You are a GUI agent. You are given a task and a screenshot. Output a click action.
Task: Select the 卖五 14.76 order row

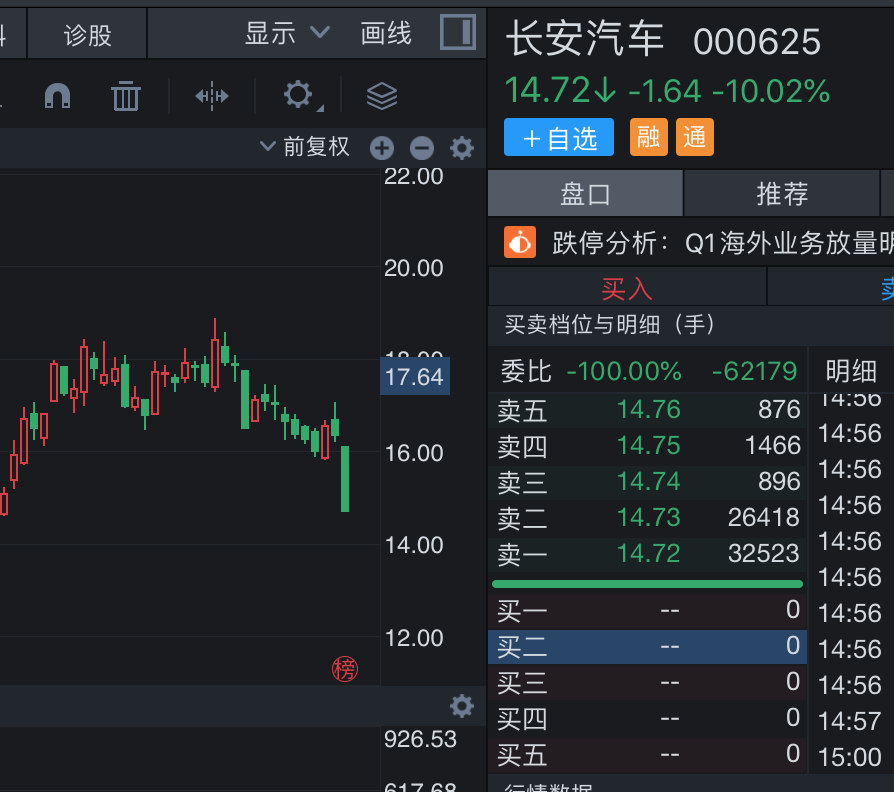(648, 410)
